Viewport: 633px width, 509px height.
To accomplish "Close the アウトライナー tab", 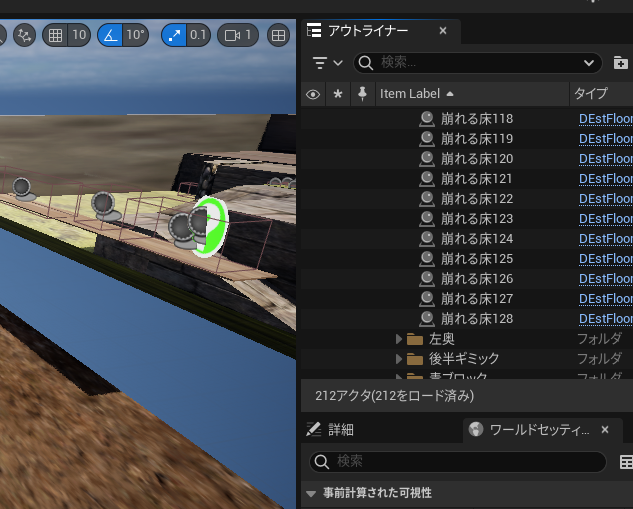I will click(x=443, y=31).
